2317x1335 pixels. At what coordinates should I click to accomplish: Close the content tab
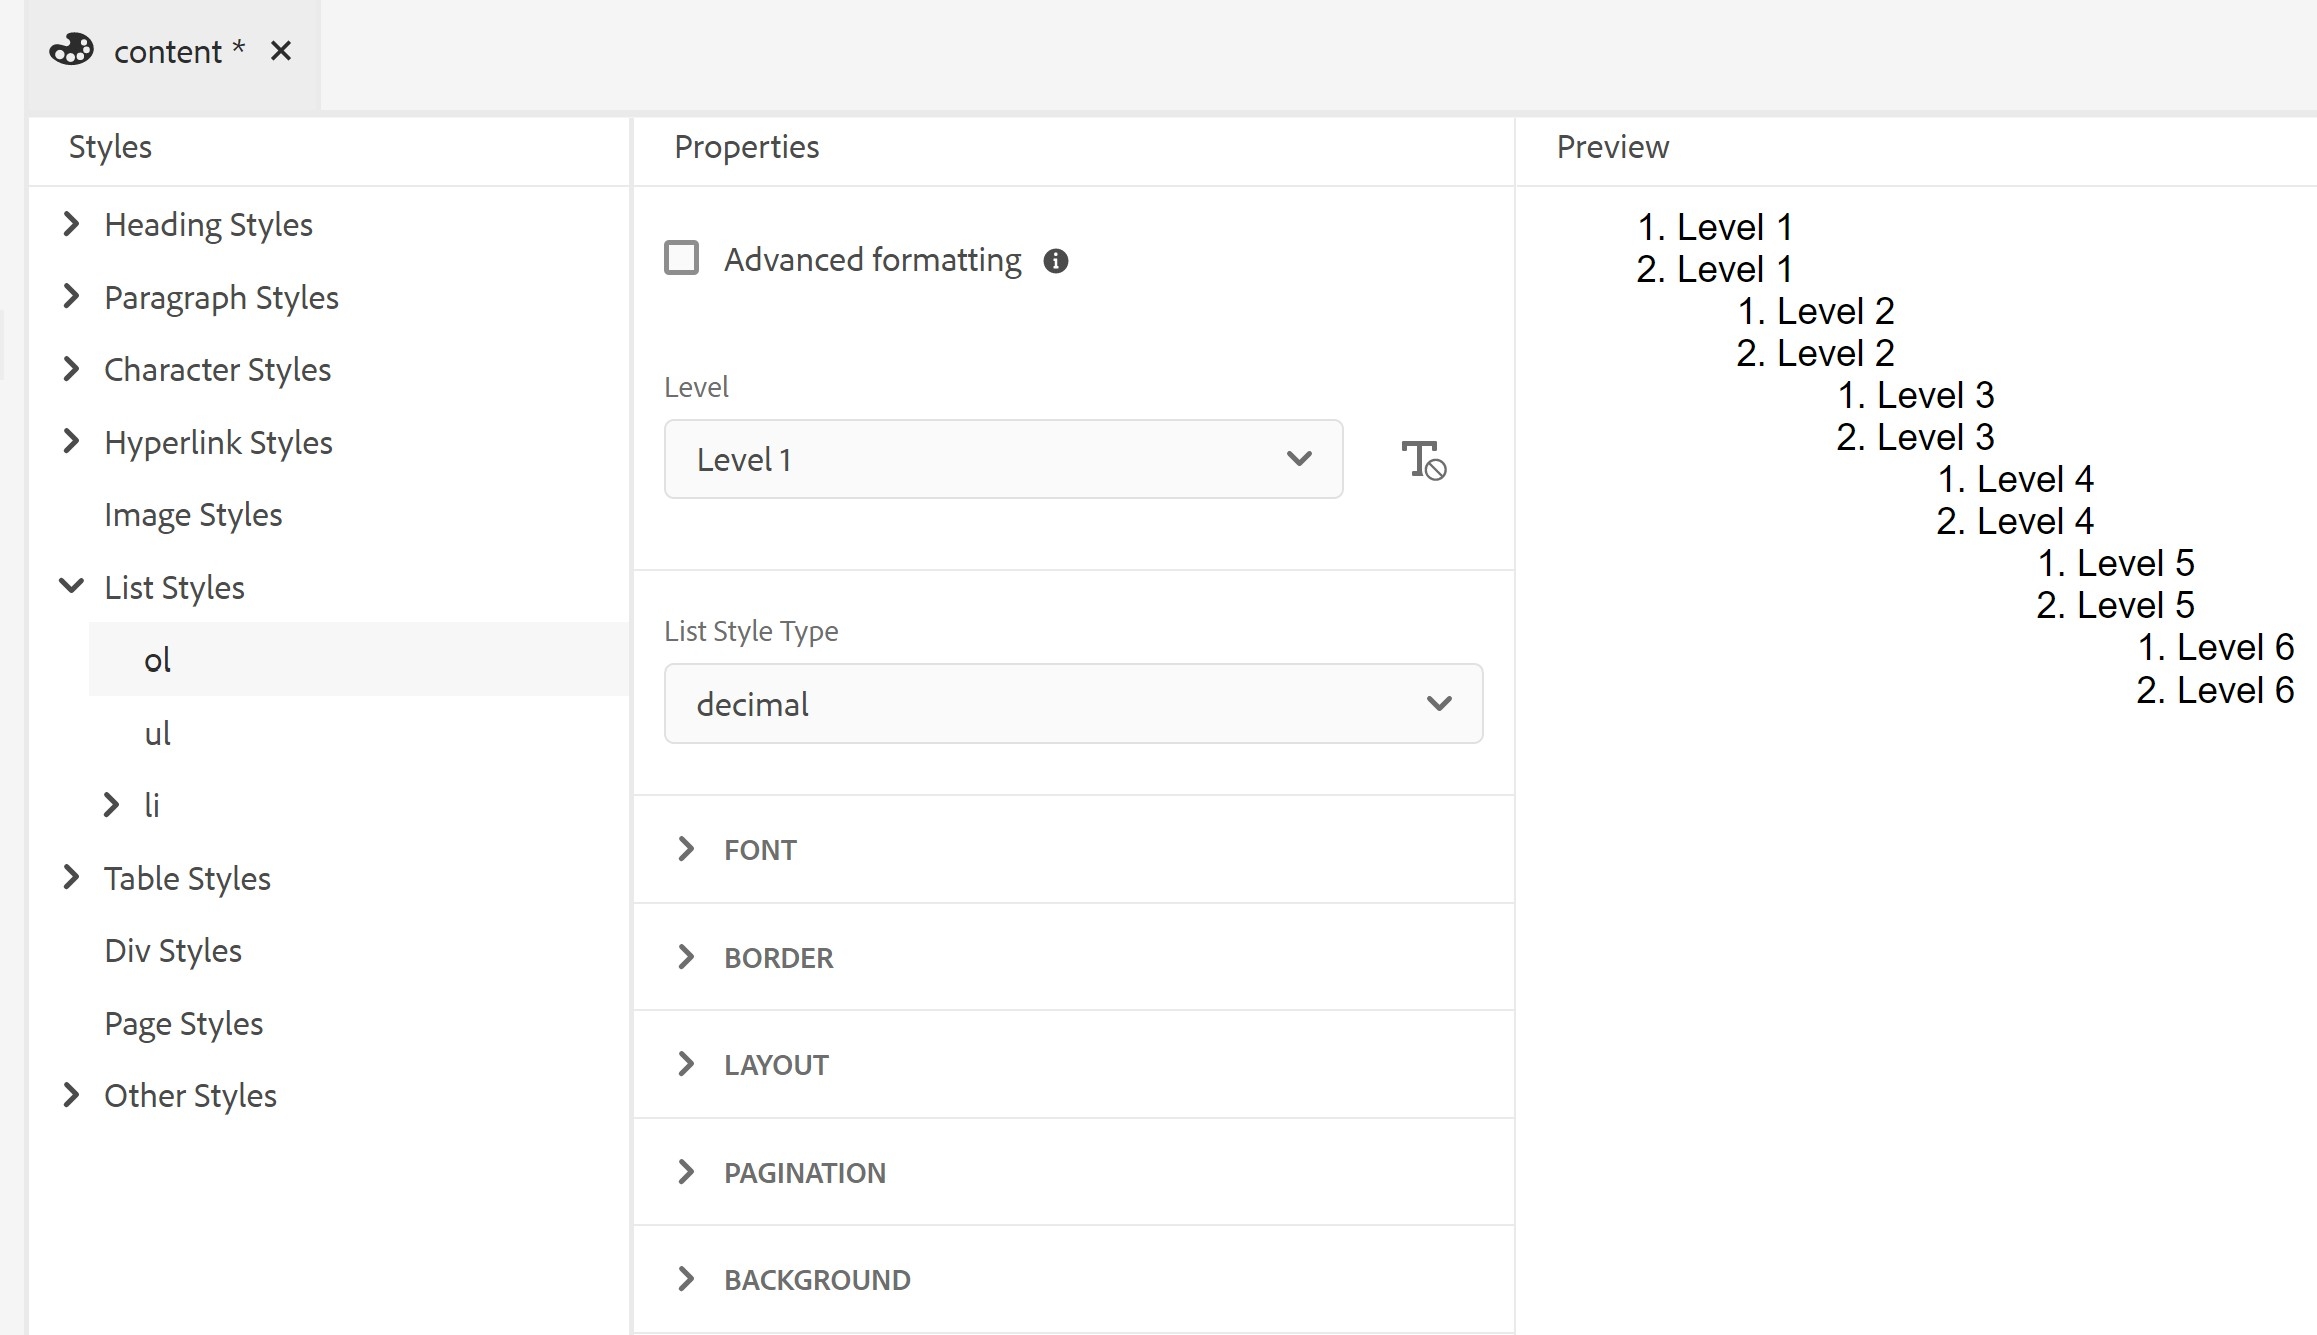pyautogui.click(x=281, y=50)
